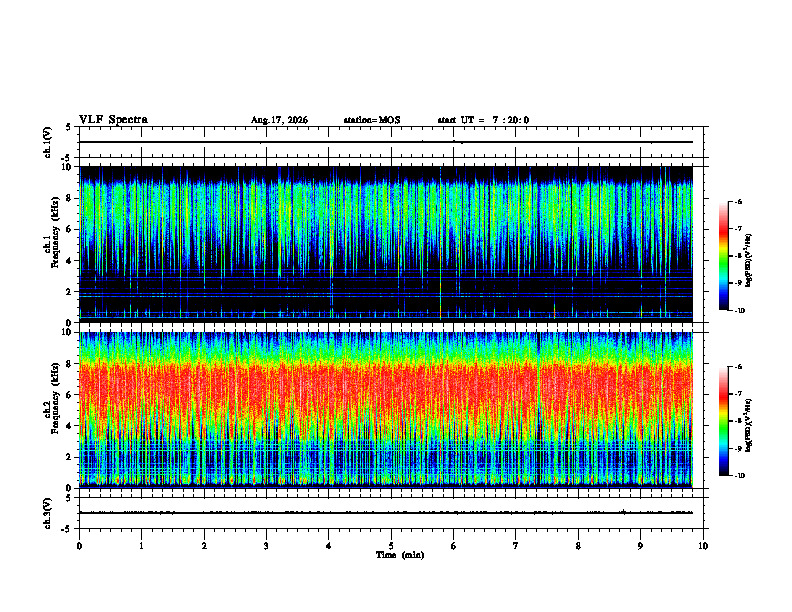Click tick label "5" on the time axis
This screenshot has height=612, width=792.
(x=391, y=546)
